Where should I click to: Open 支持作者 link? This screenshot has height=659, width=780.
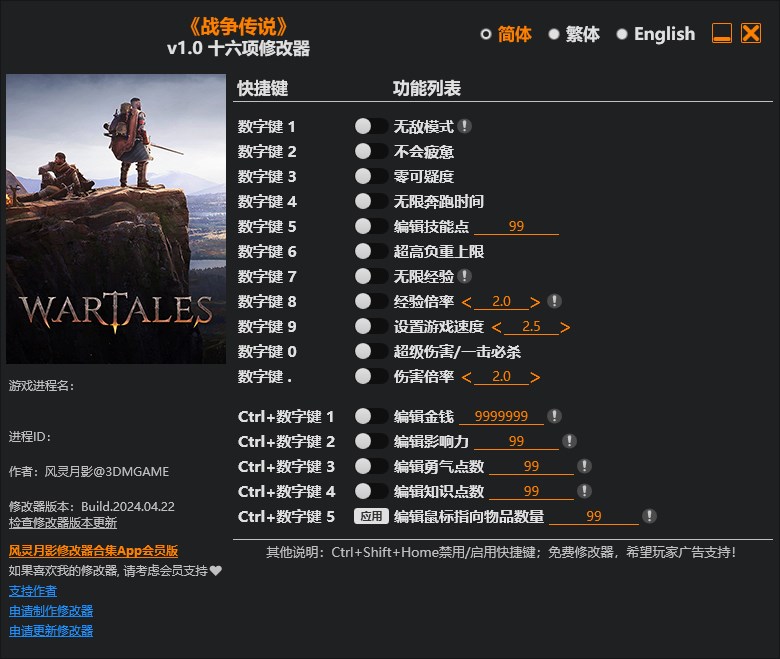click(33, 591)
